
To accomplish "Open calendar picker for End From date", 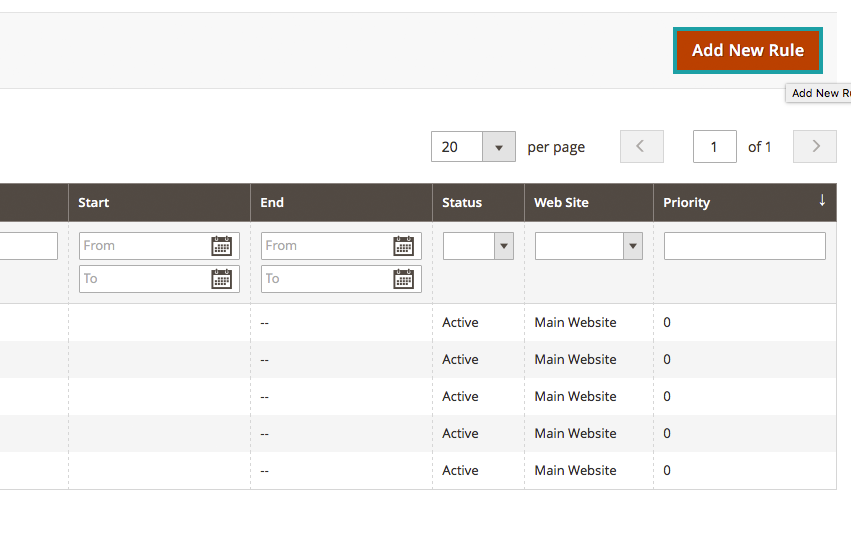I will (x=403, y=246).
